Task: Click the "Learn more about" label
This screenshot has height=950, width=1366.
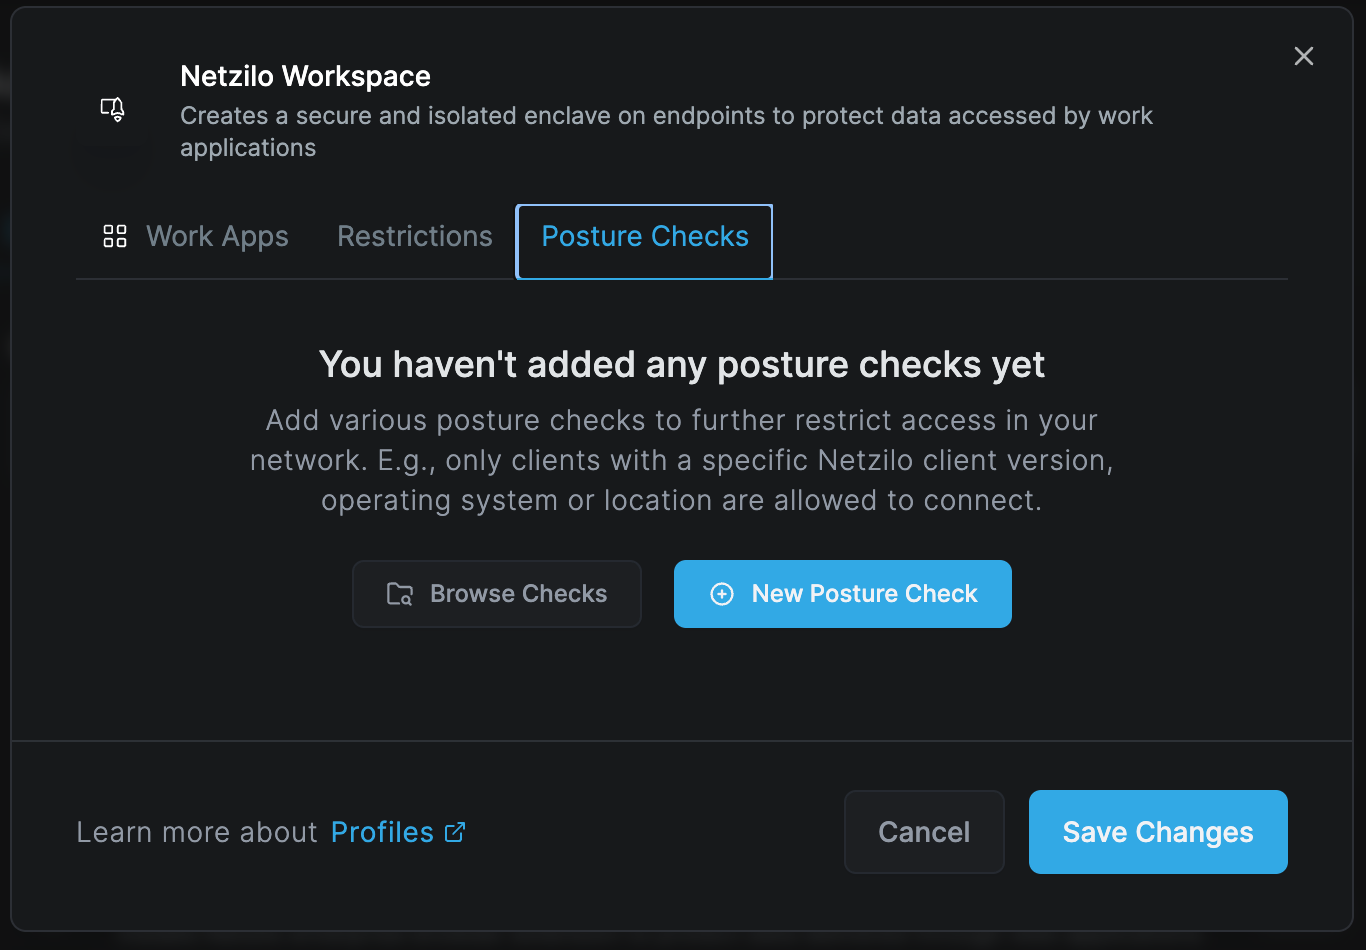Action: coord(197,832)
